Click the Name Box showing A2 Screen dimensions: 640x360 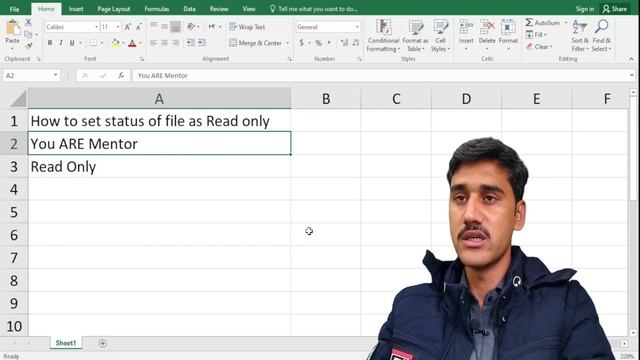(31, 76)
